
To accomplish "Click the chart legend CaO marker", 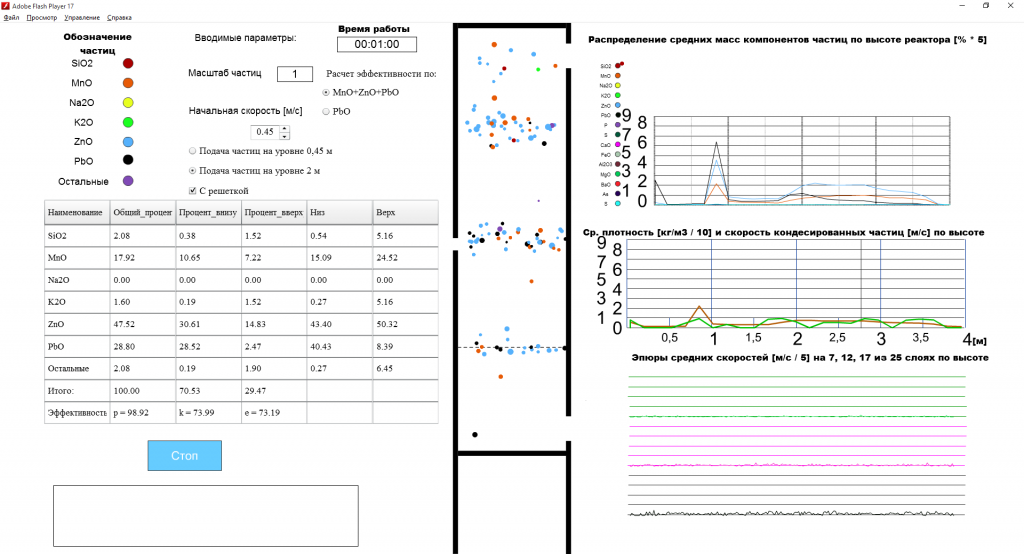I will click(x=618, y=144).
